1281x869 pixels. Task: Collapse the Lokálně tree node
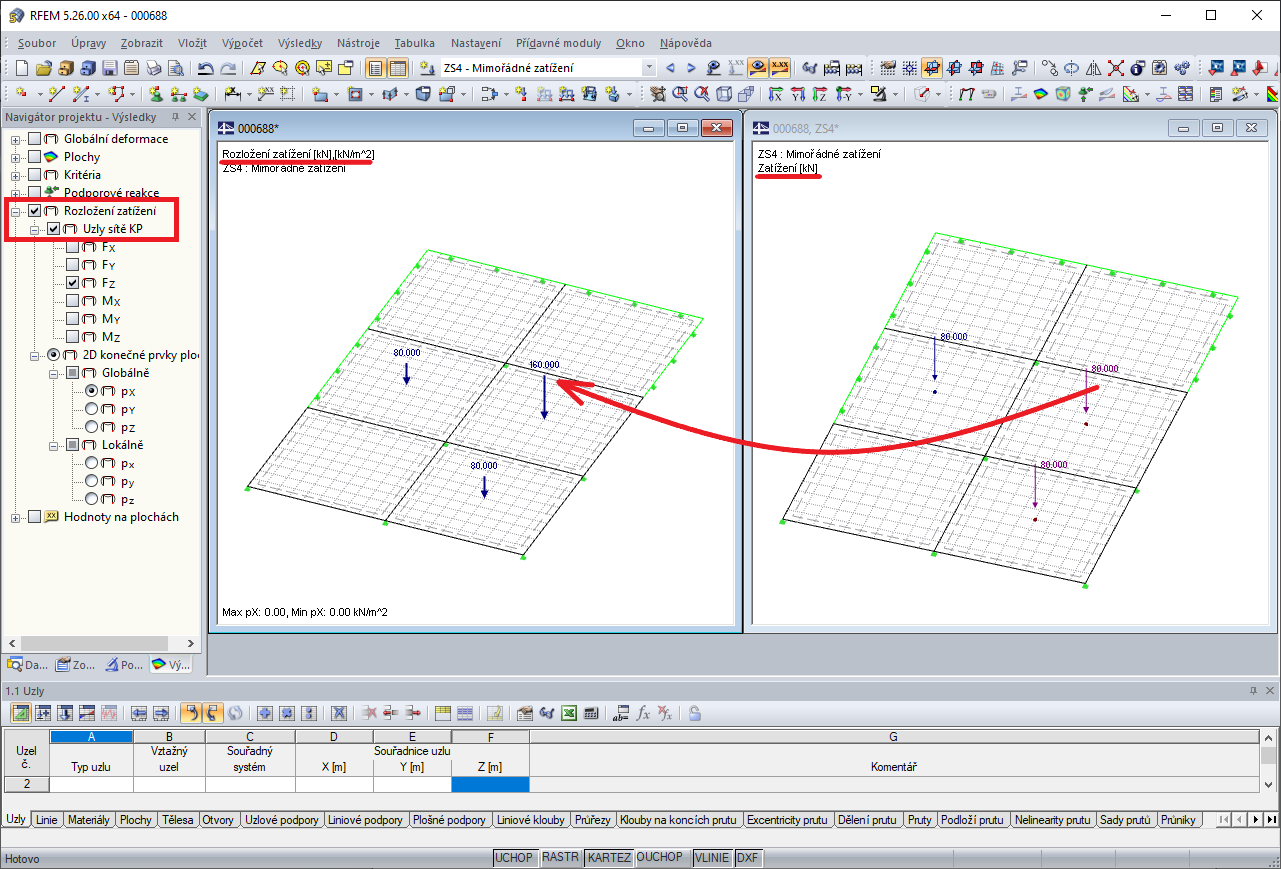54,445
